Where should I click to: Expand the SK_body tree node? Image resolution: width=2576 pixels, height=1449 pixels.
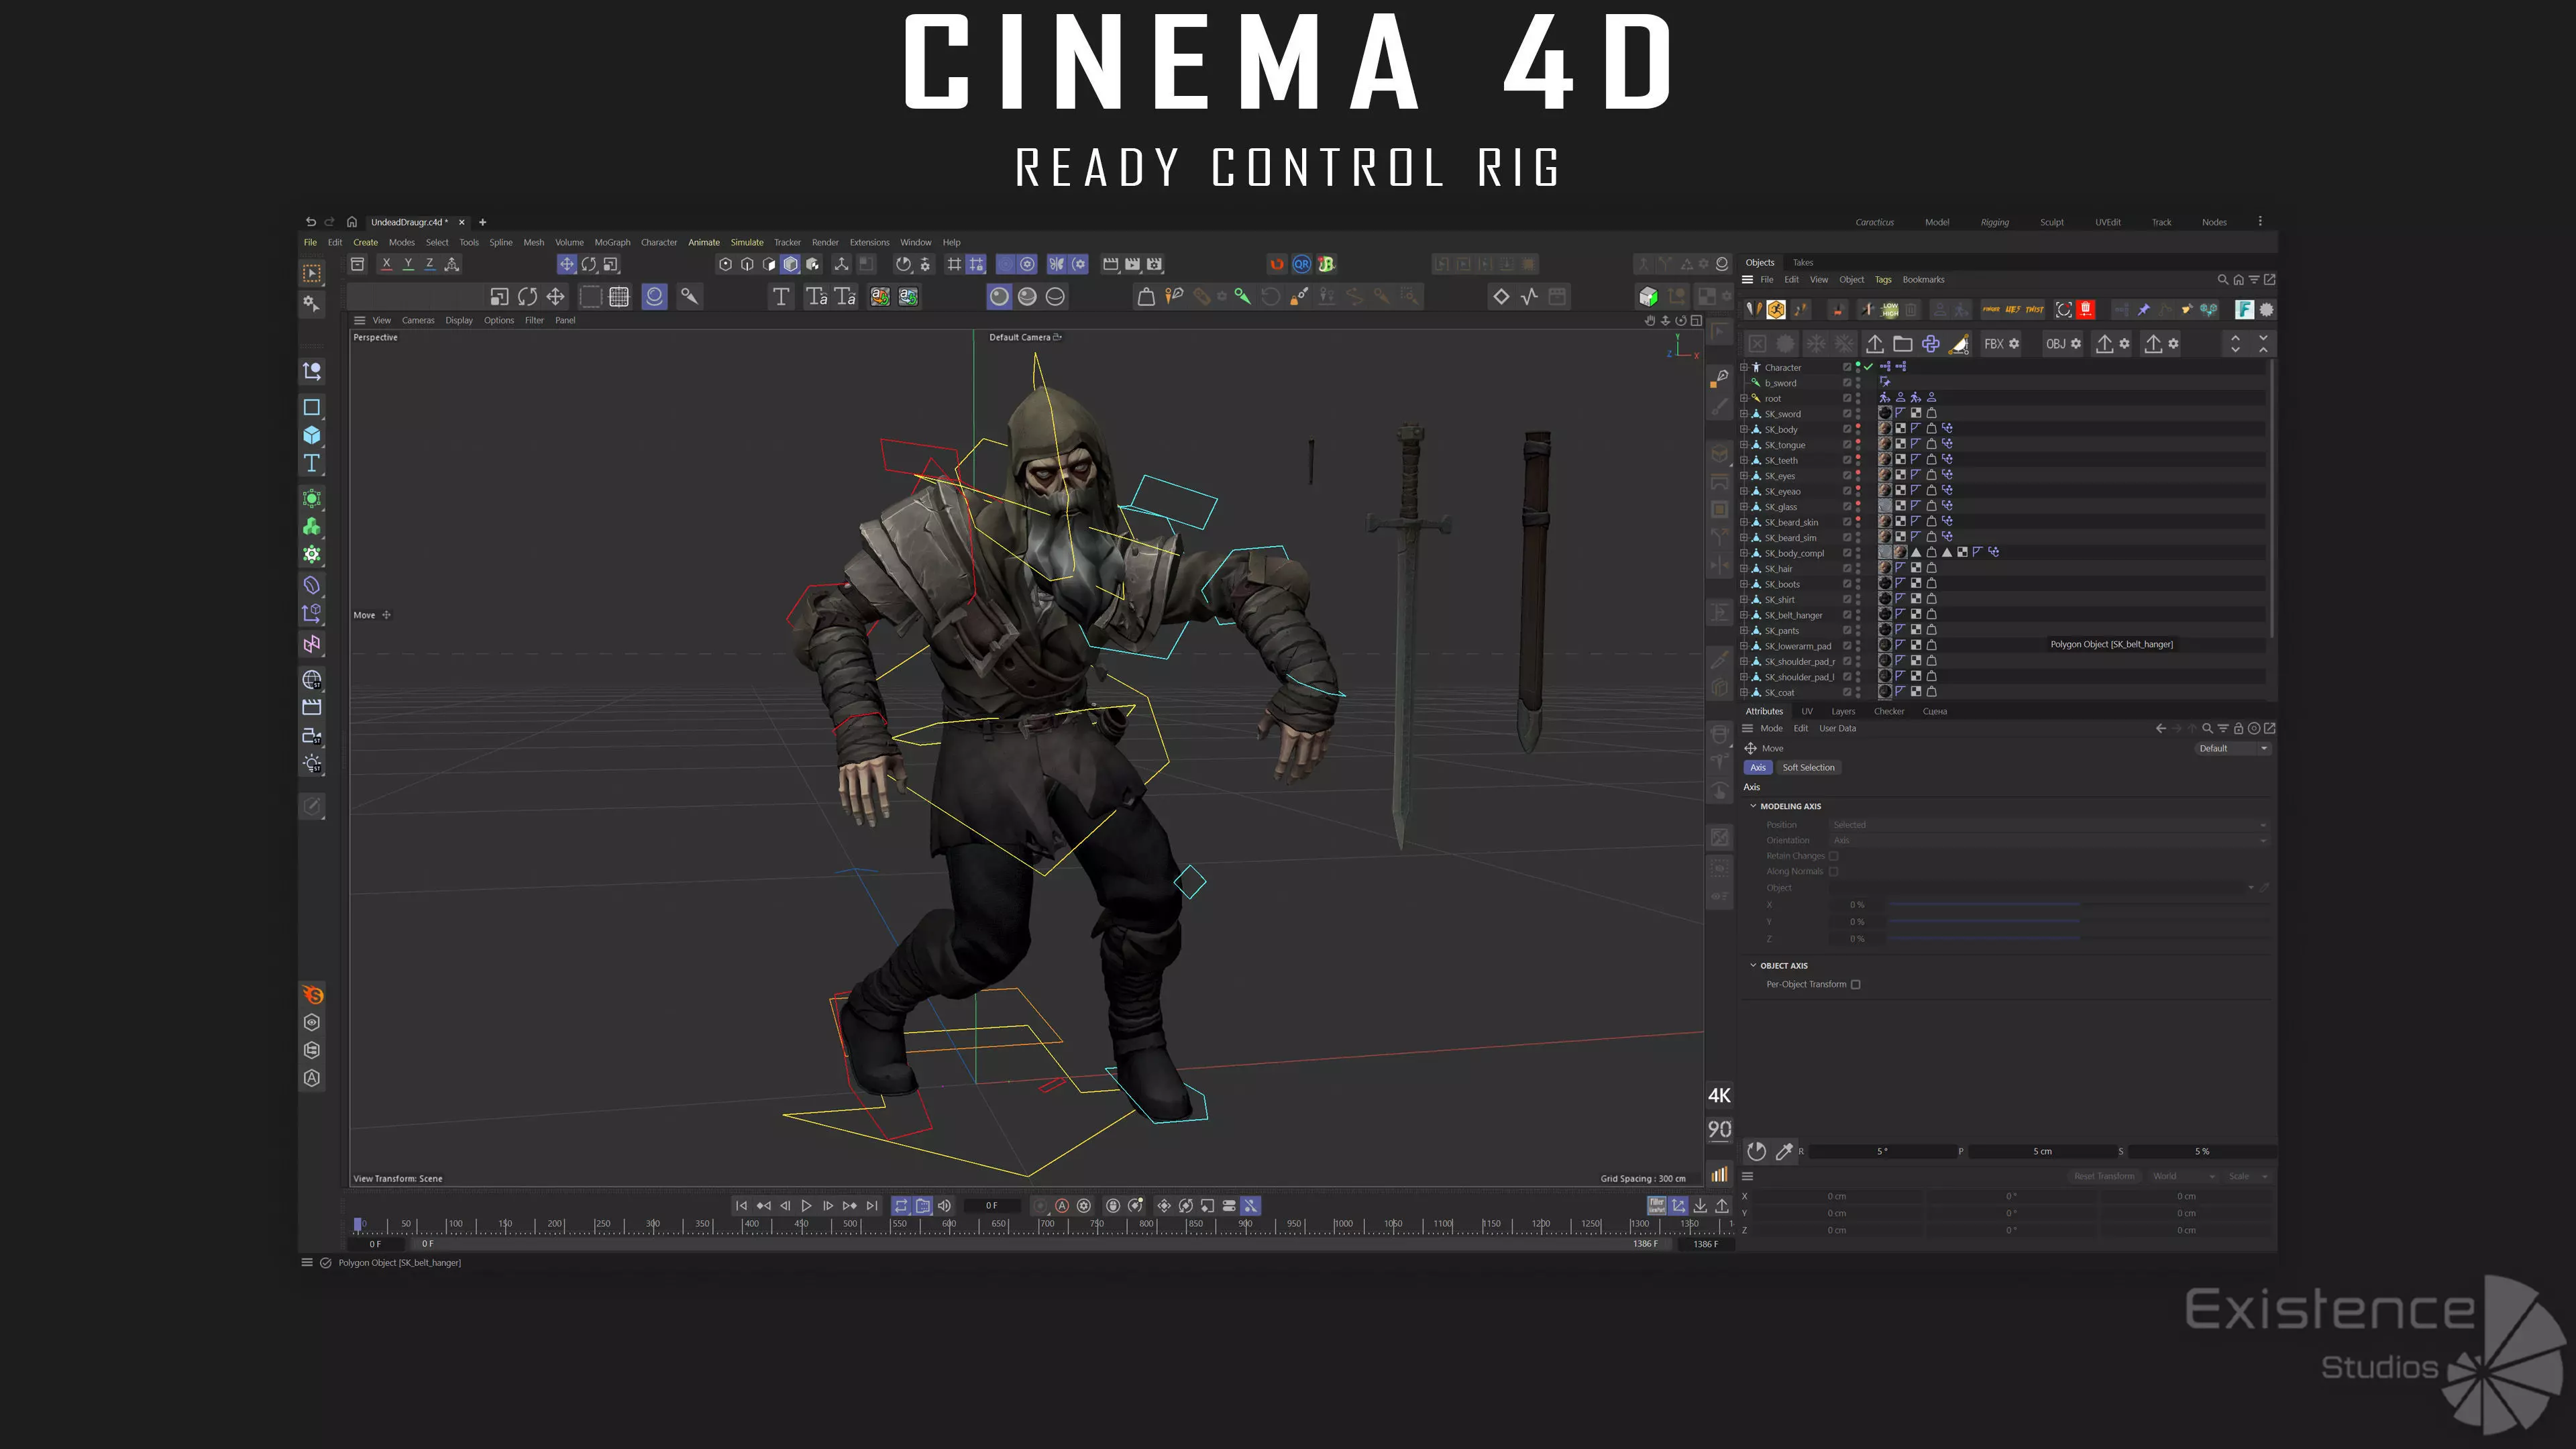(x=1744, y=430)
